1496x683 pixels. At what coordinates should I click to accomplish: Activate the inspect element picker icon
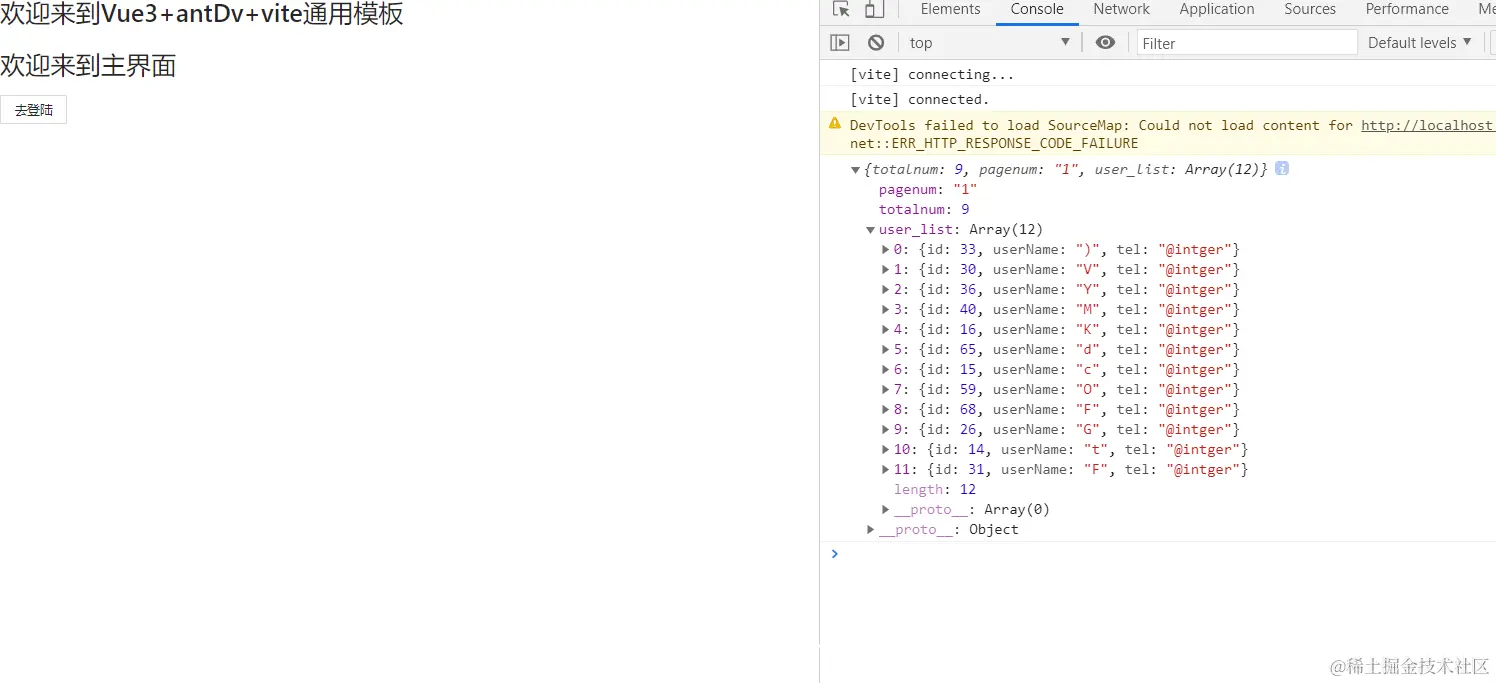841,9
